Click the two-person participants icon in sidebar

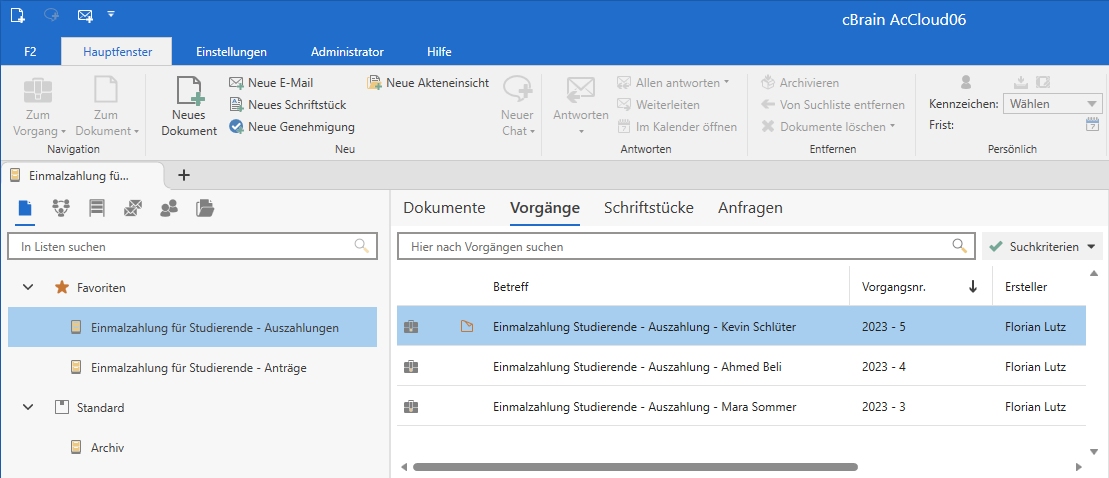169,208
